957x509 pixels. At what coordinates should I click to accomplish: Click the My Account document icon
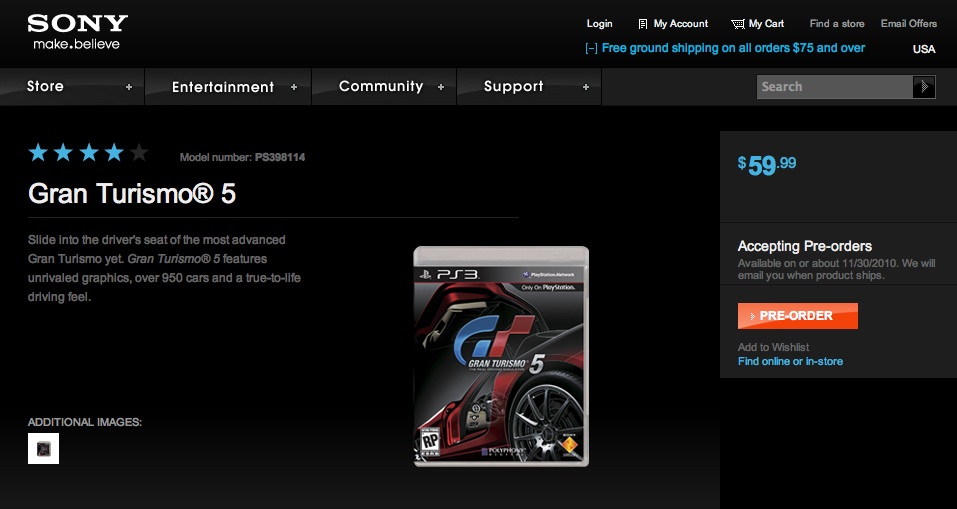[643, 24]
